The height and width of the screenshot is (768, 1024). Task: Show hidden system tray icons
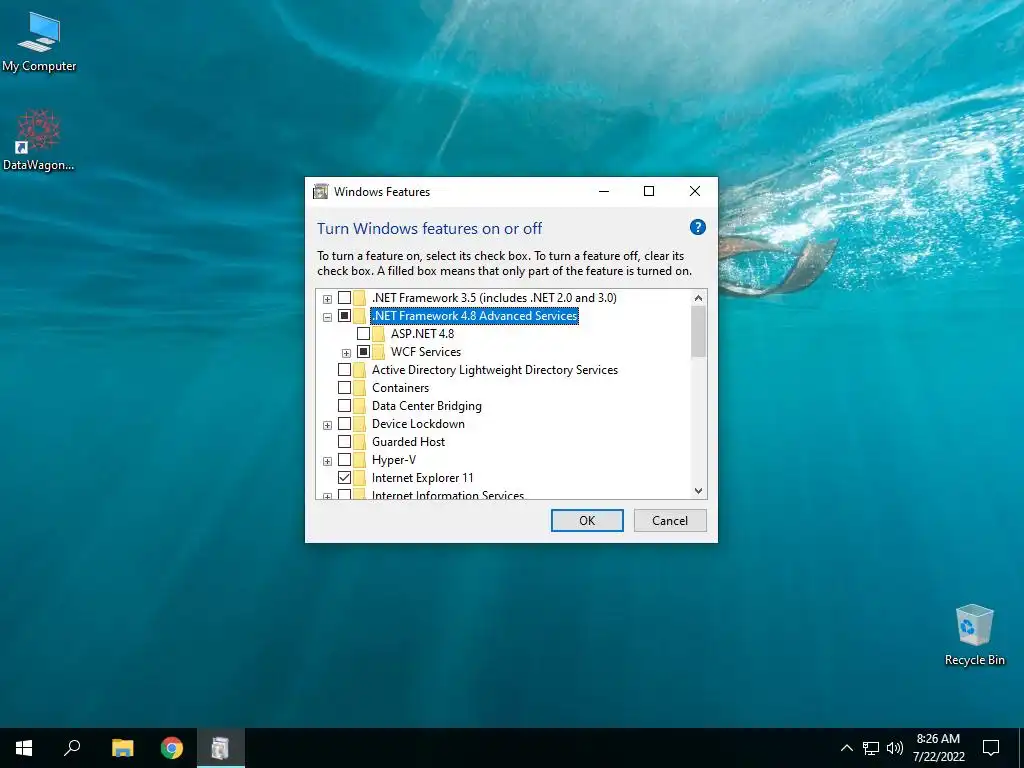pyautogui.click(x=846, y=748)
